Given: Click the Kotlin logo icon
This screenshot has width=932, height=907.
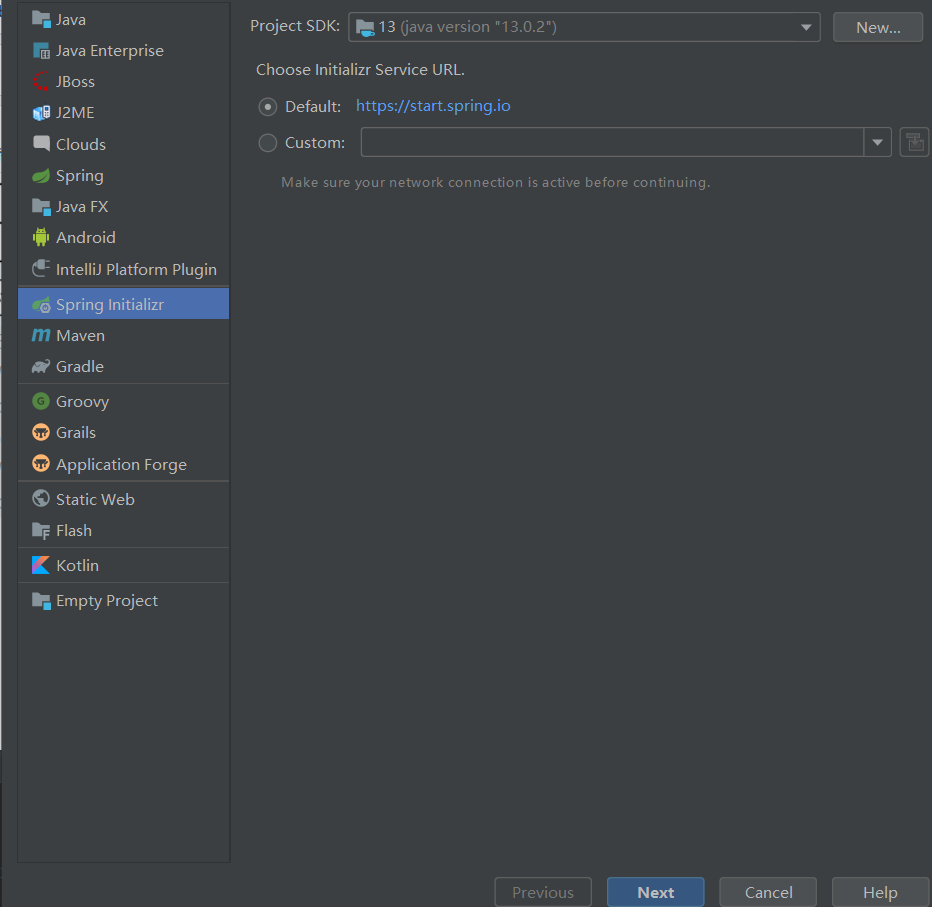Looking at the screenshot, I should 41,565.
